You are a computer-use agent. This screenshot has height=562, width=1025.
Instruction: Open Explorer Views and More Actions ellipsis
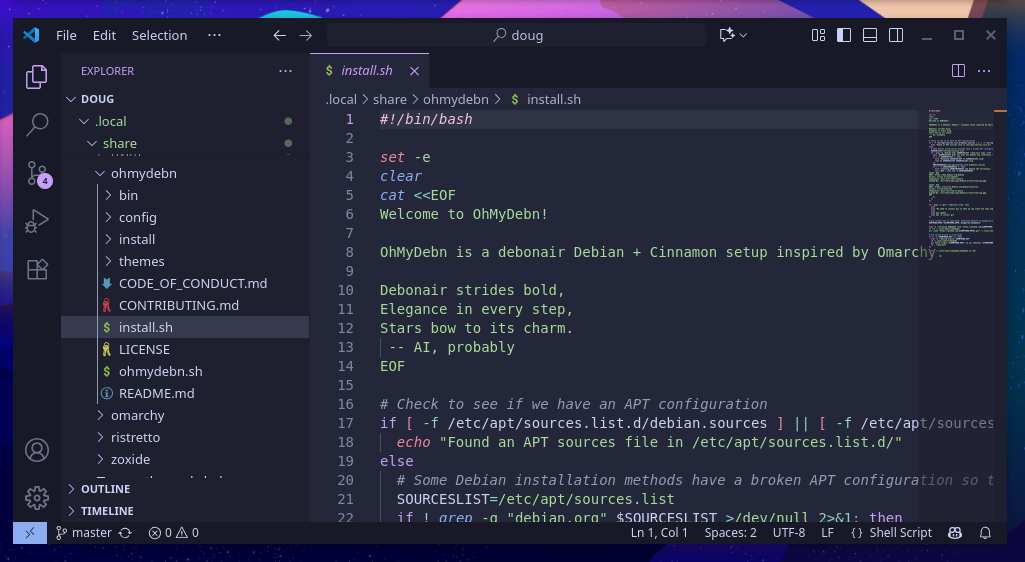[285, 71]
